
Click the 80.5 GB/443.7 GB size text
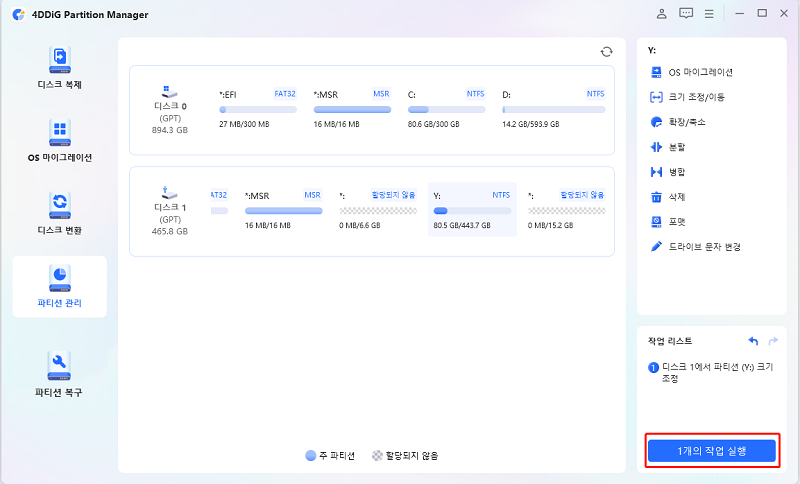462,225
